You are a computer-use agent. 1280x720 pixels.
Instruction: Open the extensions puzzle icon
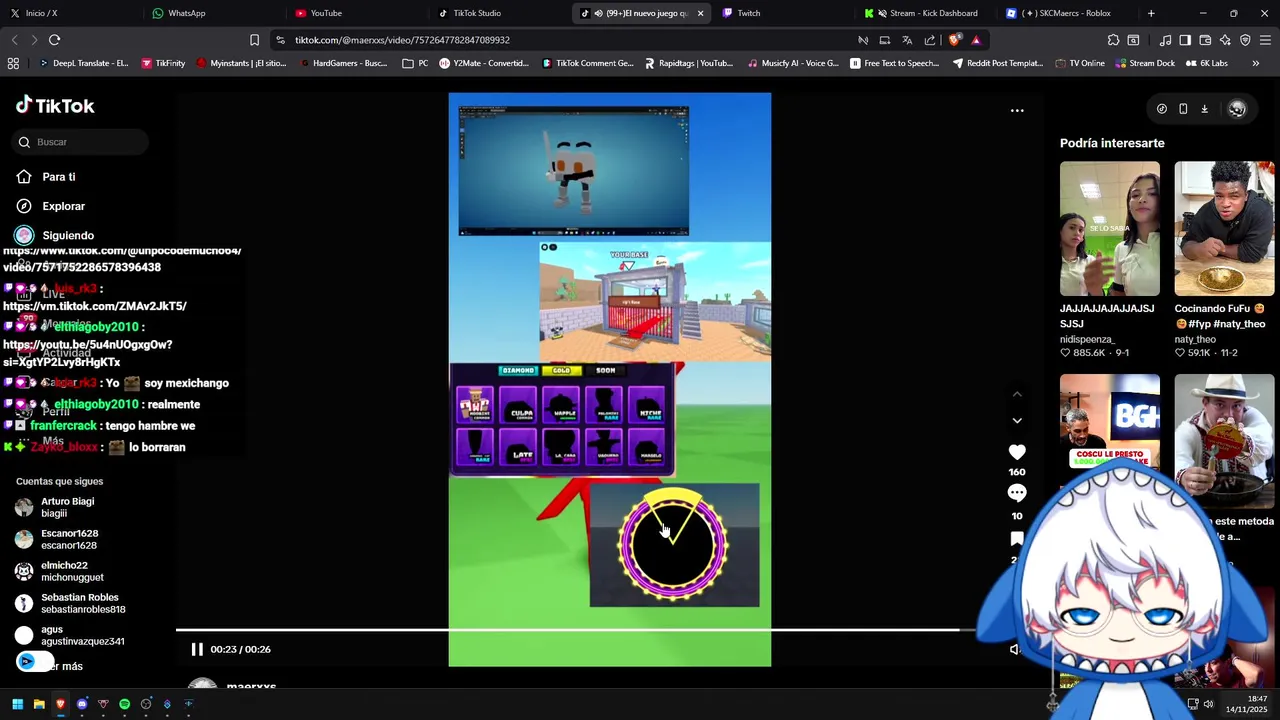(x=1113, y=40)
